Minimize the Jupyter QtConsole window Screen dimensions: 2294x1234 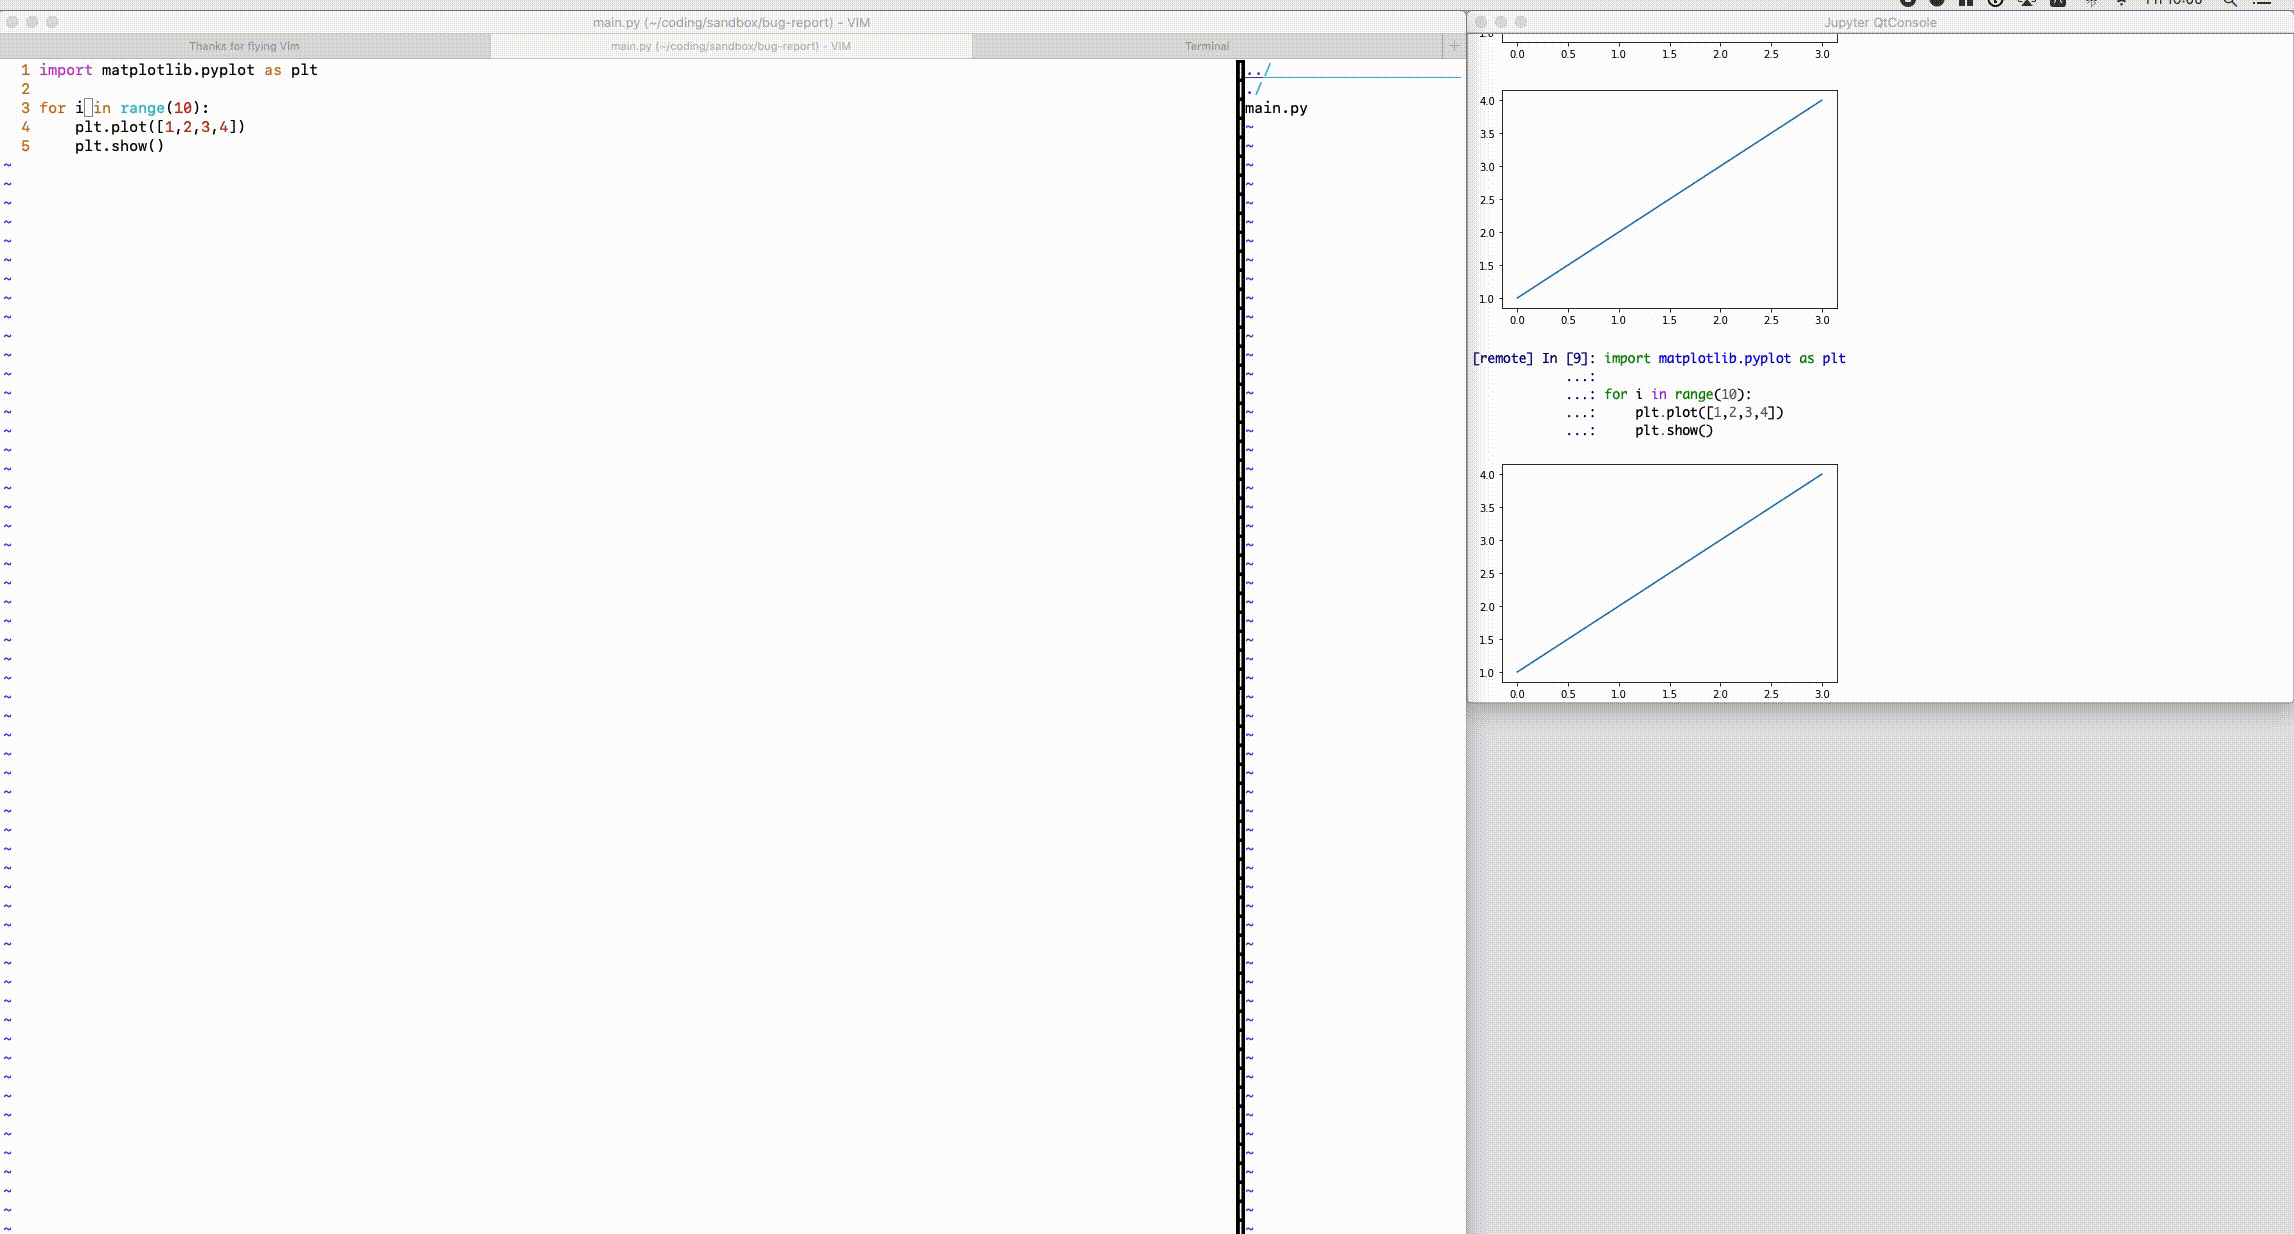[x=1501, y=22]
